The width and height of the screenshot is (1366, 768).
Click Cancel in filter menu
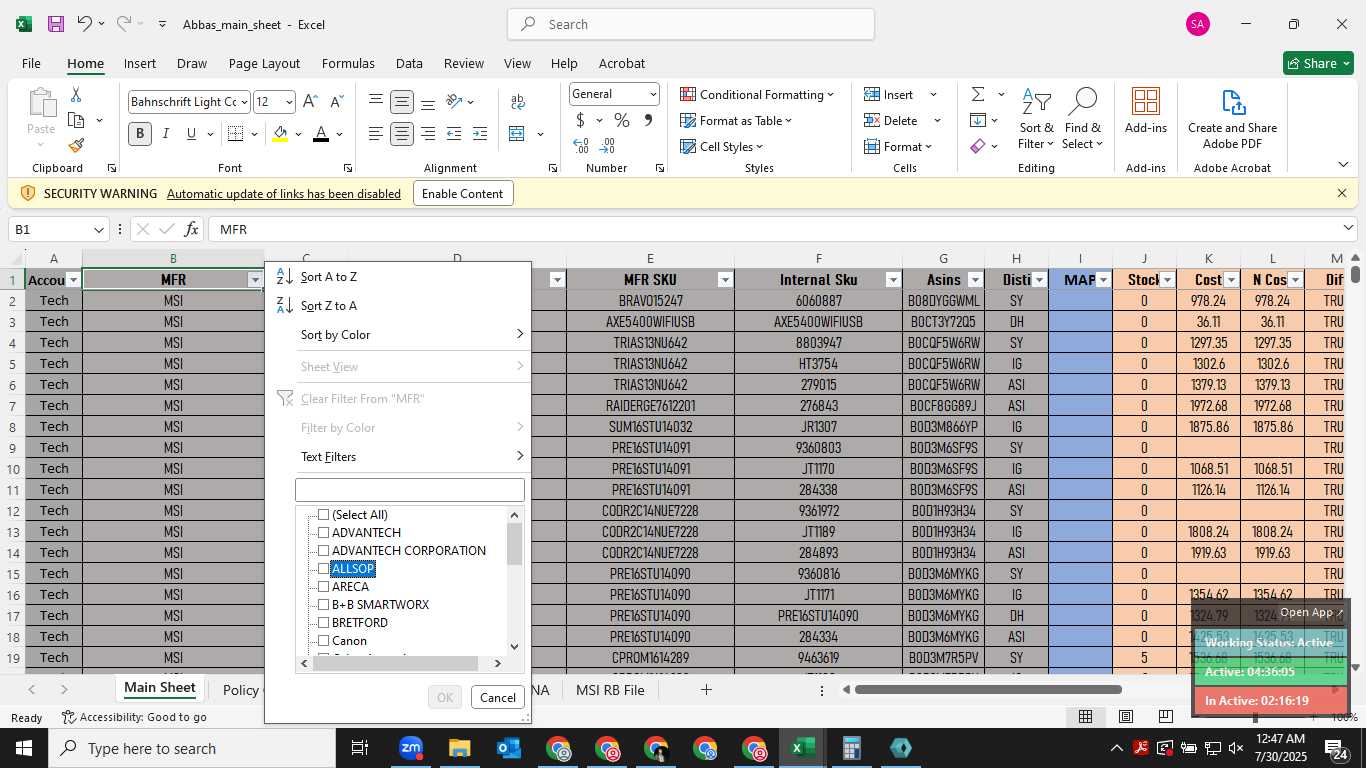coord(497,698)
